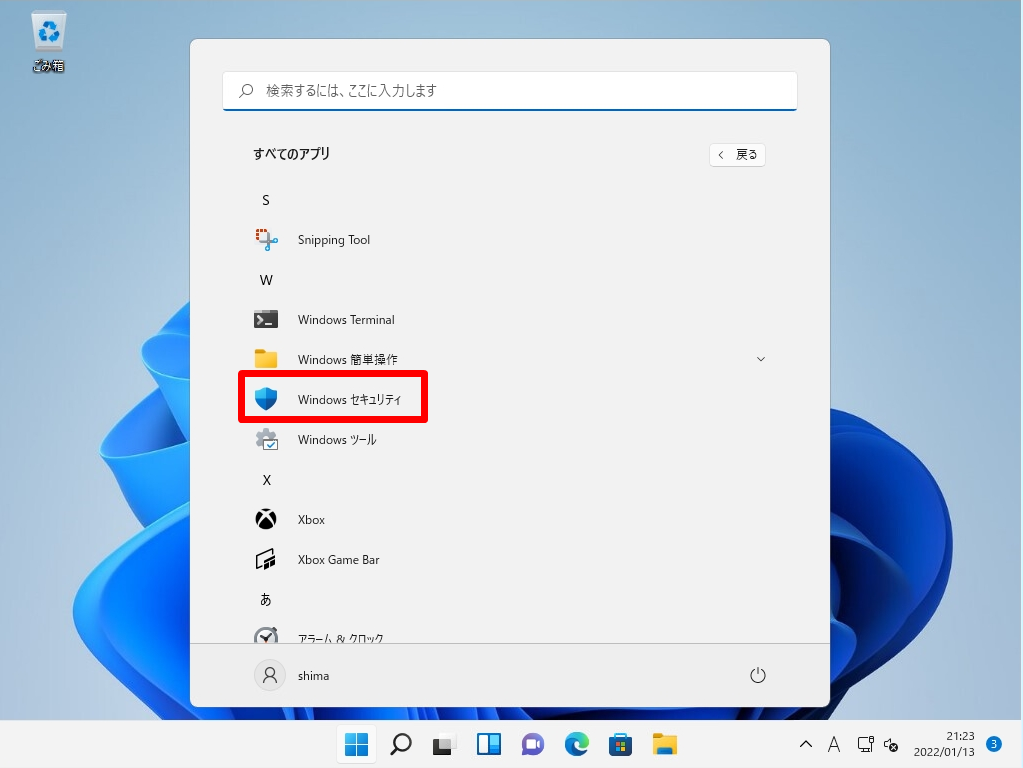The width and height of the screenshot is (1023, 768).
Task: Click the IME input mode A indicator
Action: coord(834,745)
